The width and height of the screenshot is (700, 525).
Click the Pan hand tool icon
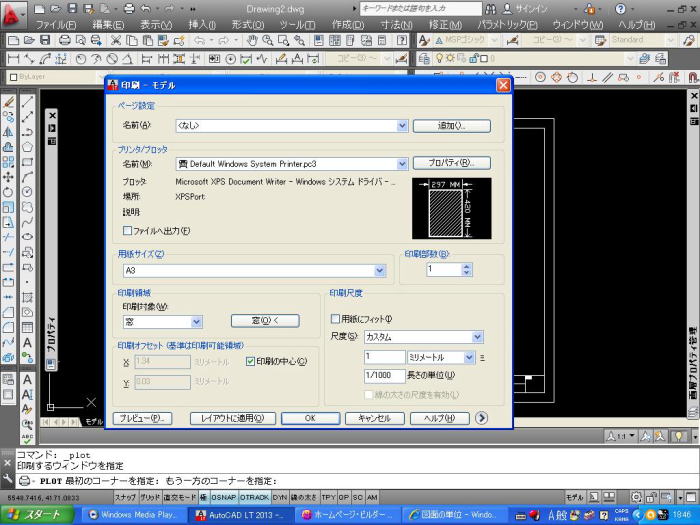pyautogui.click(x=253, y=41)
